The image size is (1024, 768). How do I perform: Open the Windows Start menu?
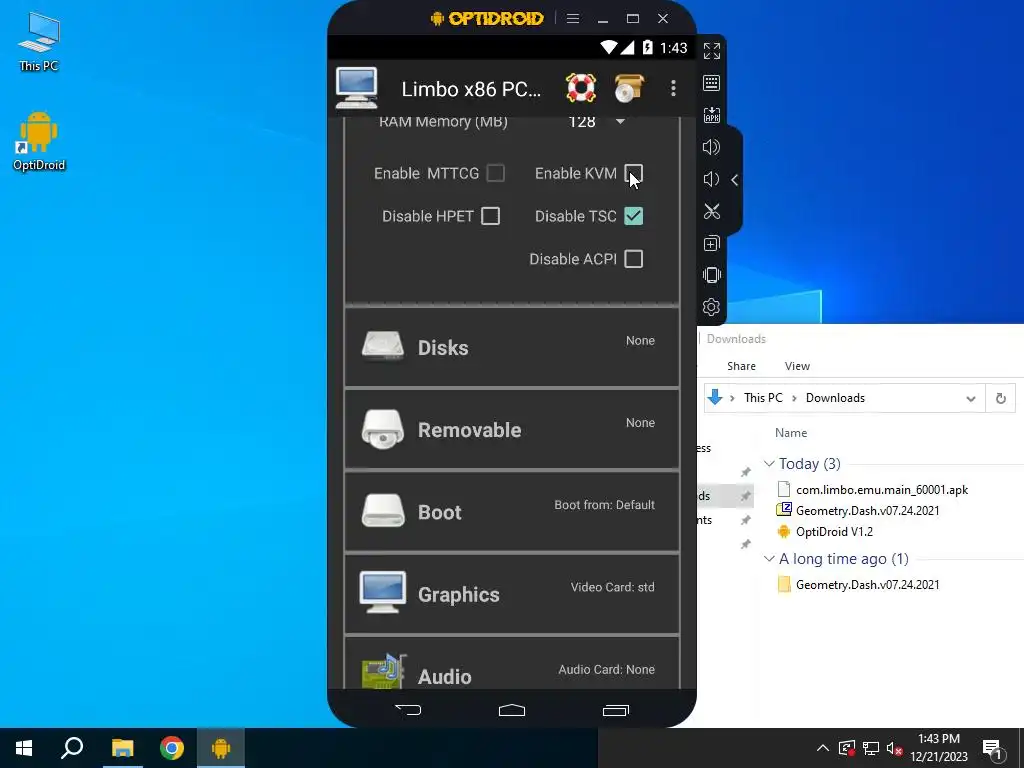coord(24,748)
